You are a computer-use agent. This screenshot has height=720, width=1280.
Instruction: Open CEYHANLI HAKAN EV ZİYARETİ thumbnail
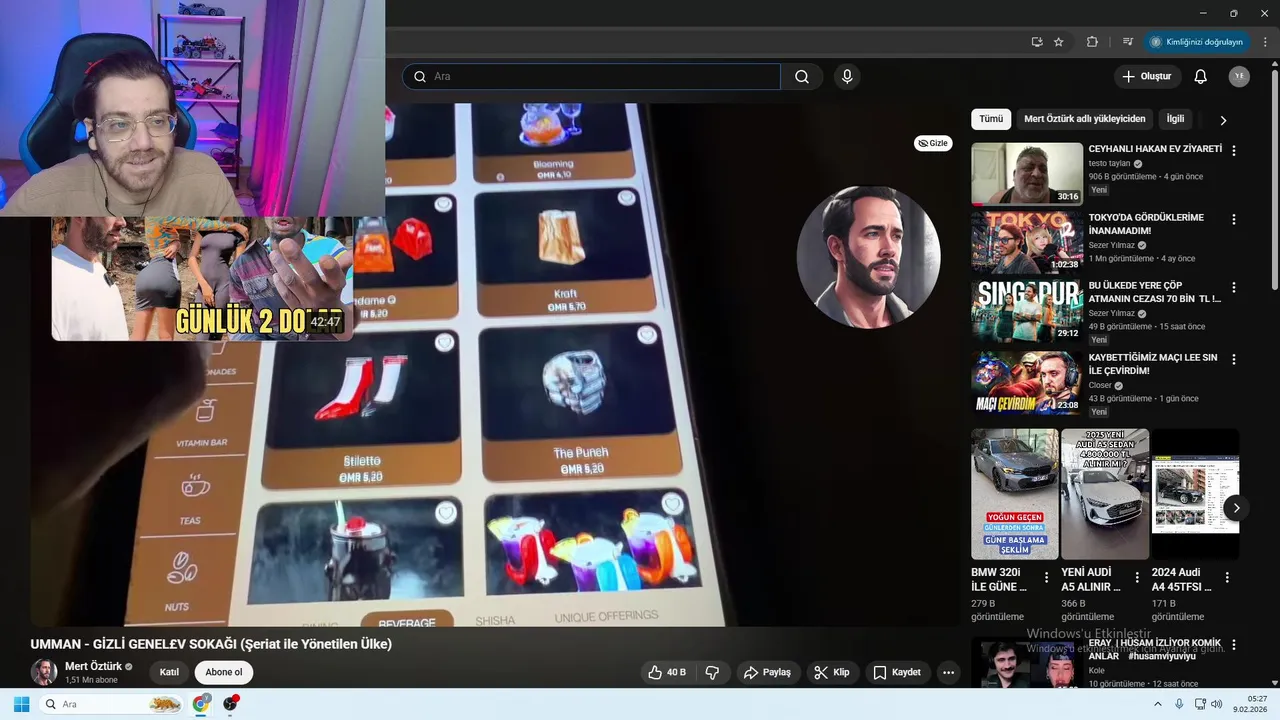[x=1027, y=174]
